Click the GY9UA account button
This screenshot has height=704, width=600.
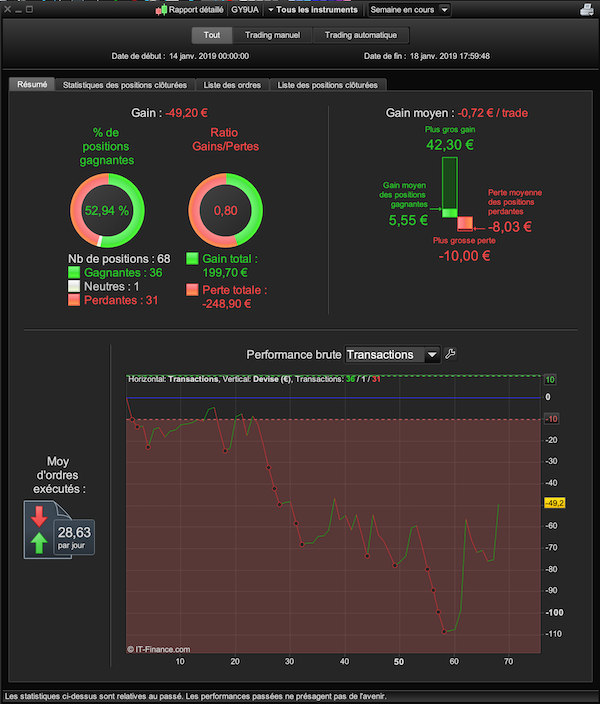(x=245, y=10)
